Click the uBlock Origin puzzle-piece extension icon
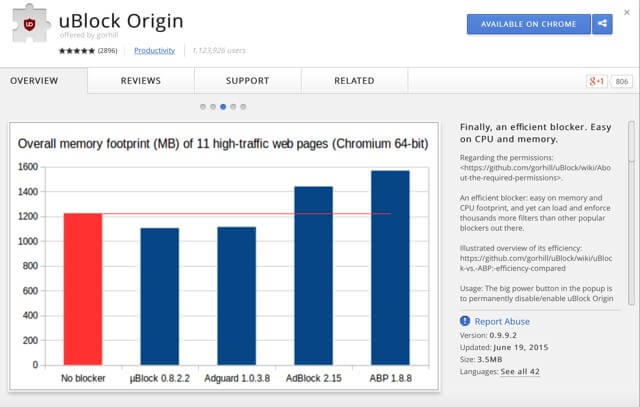The width and height of the screenshot is (640, 407). point(31,24)
